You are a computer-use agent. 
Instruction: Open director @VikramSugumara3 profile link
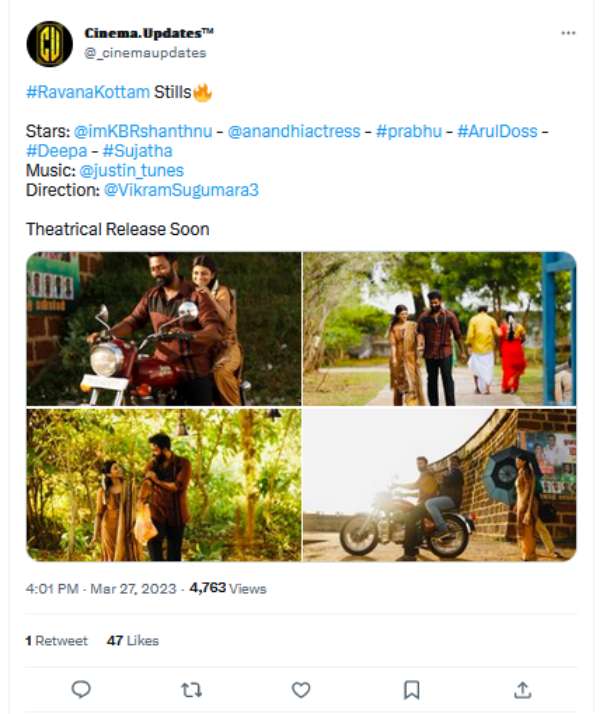(x=181, y=189)
